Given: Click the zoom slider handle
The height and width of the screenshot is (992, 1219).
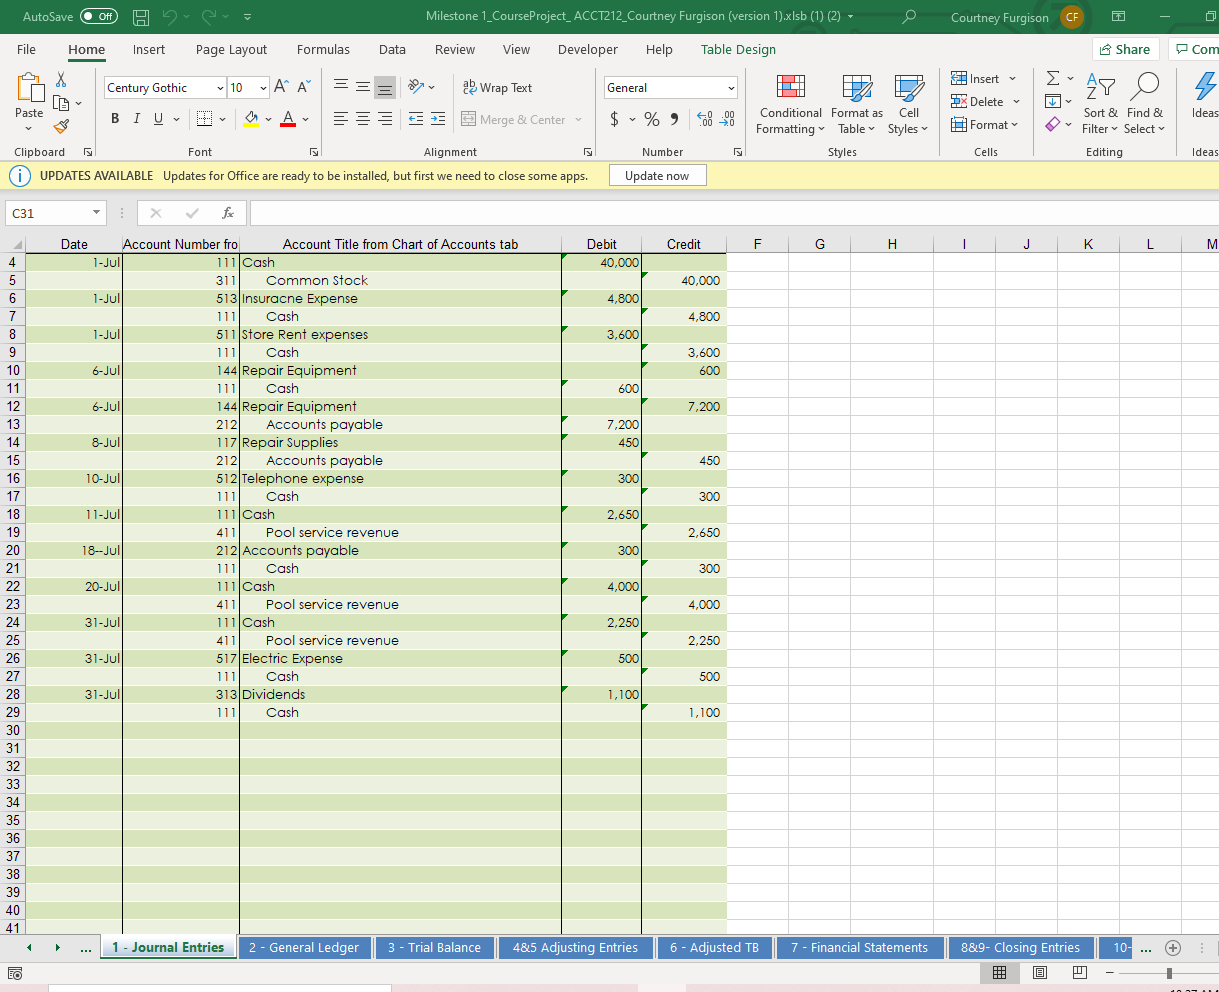Looking at the screenshot, I should click(x=1169, y=973).
